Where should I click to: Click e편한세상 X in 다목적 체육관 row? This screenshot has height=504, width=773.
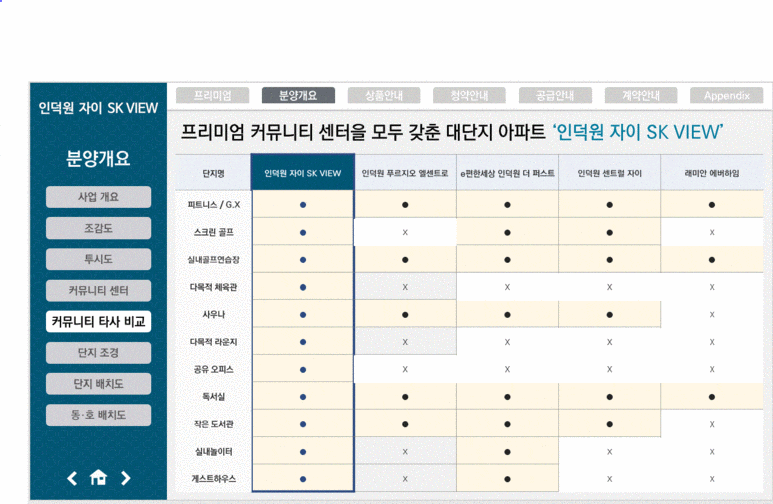tap(507, 287)
